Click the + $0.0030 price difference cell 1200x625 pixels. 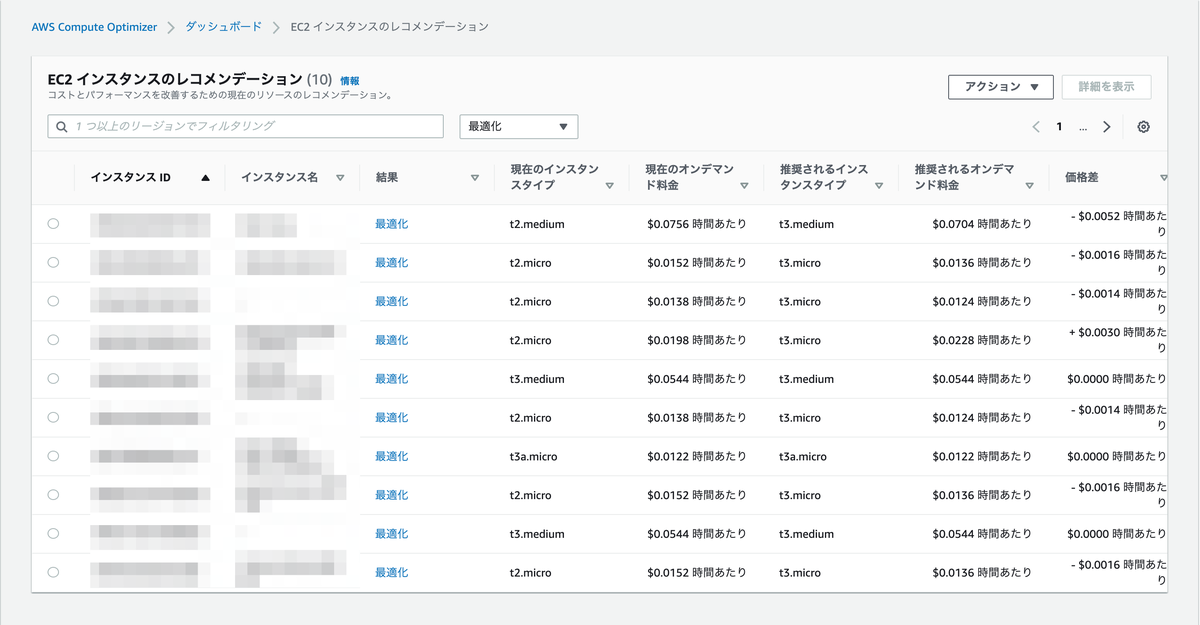[x=1118, y=340]
